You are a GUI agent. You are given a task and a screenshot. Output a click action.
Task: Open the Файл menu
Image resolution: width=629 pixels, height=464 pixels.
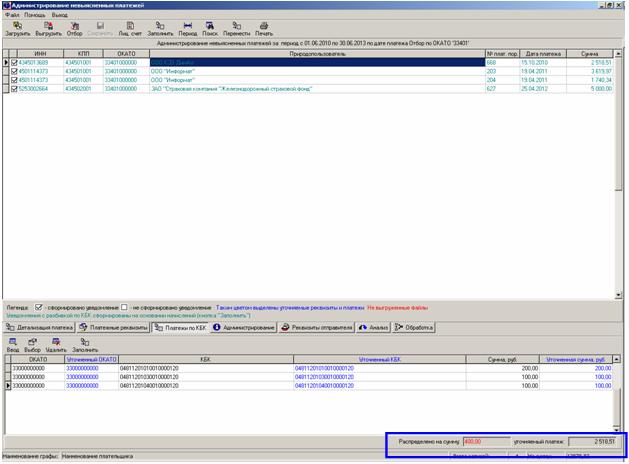pyautogui.click(x=12, y=16)
